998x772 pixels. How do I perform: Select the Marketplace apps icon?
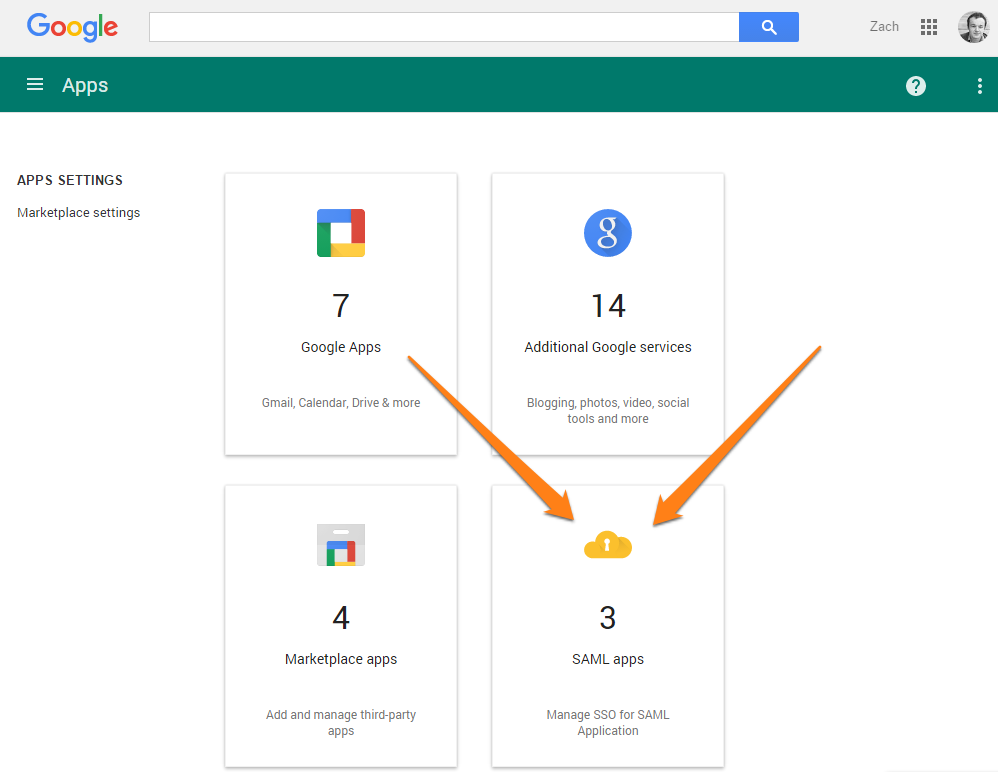point(341,545)
